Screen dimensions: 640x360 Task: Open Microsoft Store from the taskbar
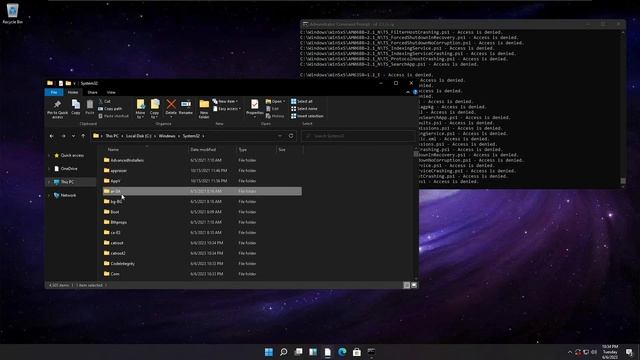(357, 352)
